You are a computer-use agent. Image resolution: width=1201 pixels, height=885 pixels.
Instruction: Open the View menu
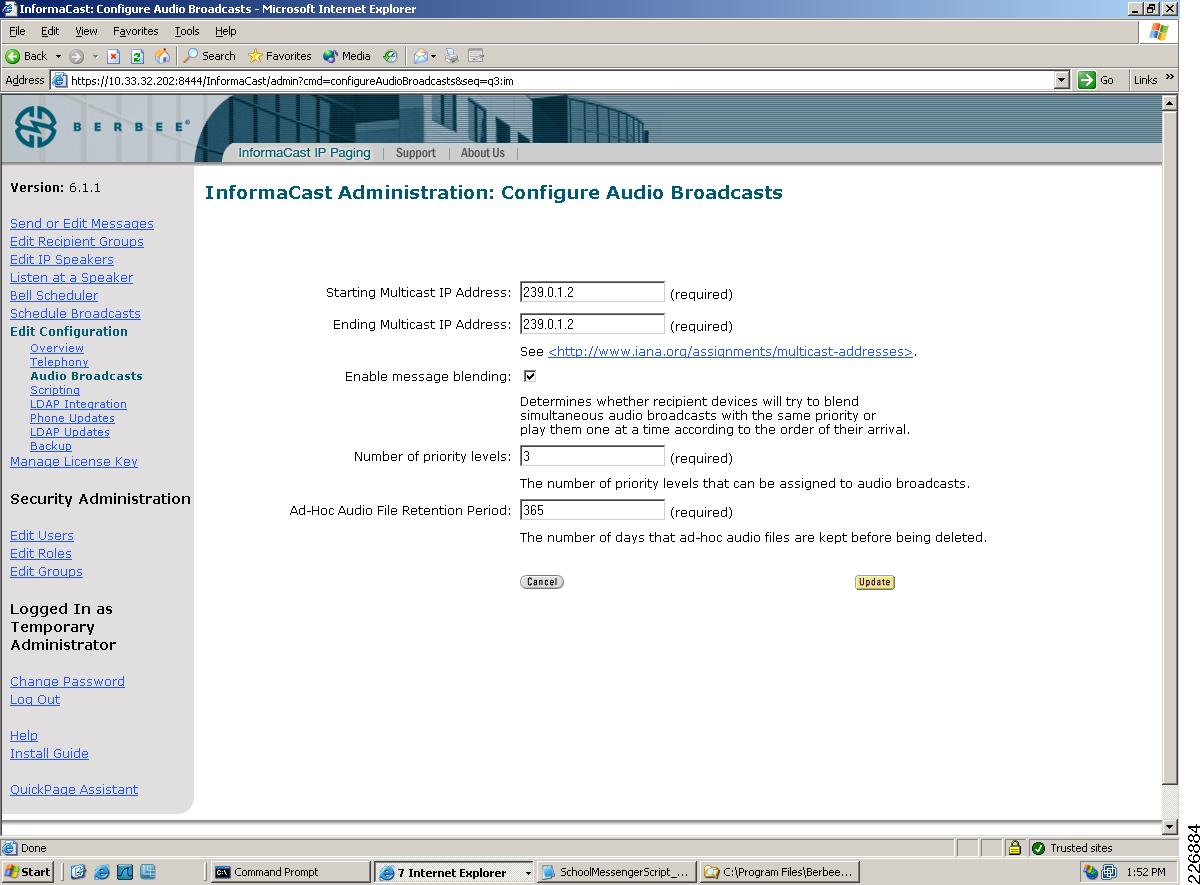pyautogui.click(x=86, y=31)
